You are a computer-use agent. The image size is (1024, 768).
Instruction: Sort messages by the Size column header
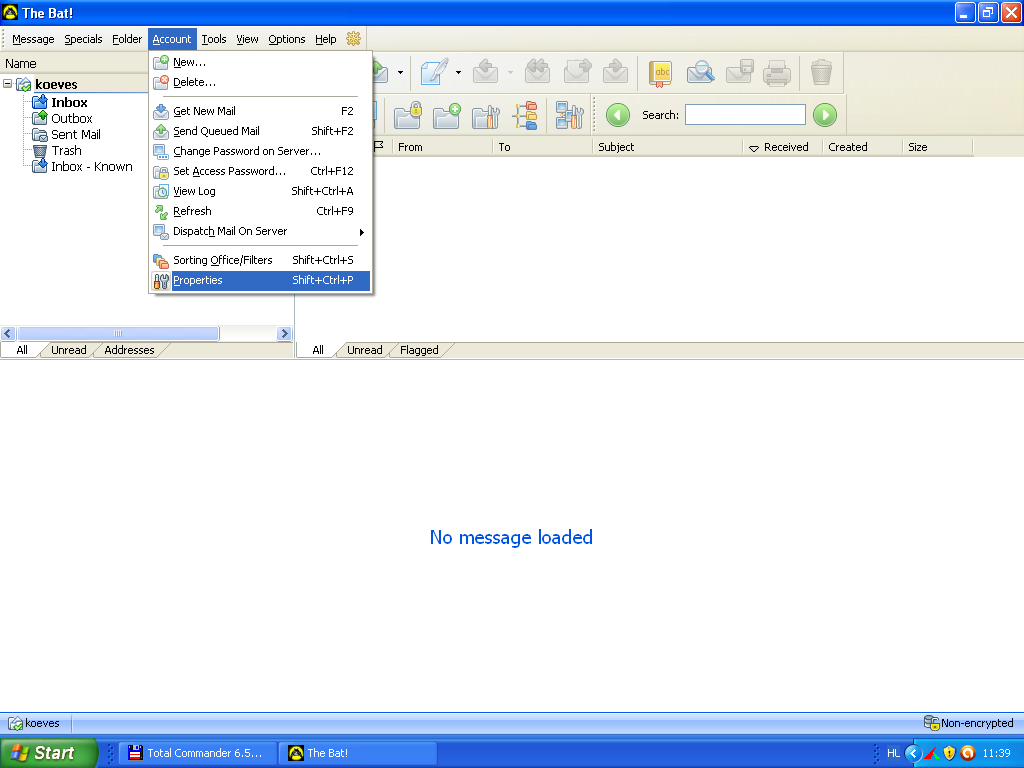coord(936,148)
